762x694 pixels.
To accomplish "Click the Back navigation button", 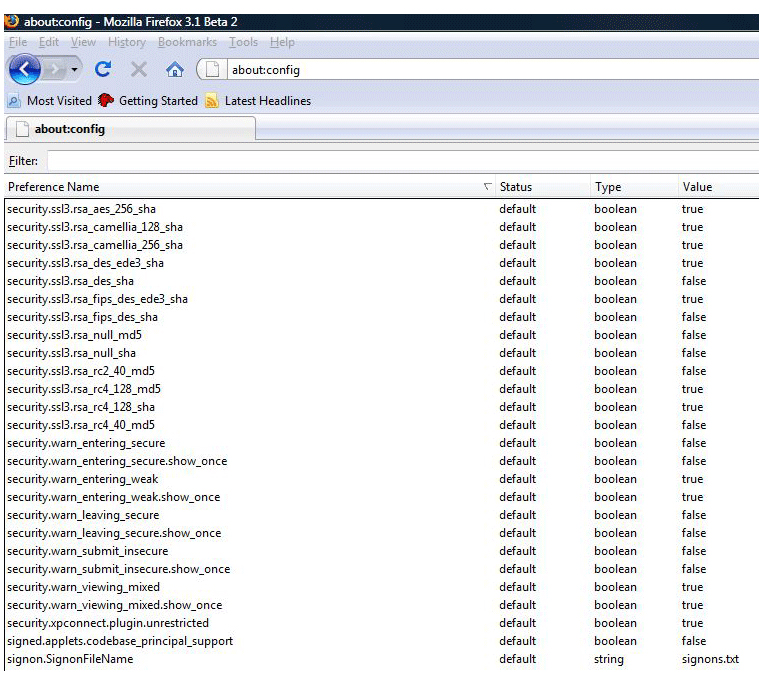I will pos(25,70).
